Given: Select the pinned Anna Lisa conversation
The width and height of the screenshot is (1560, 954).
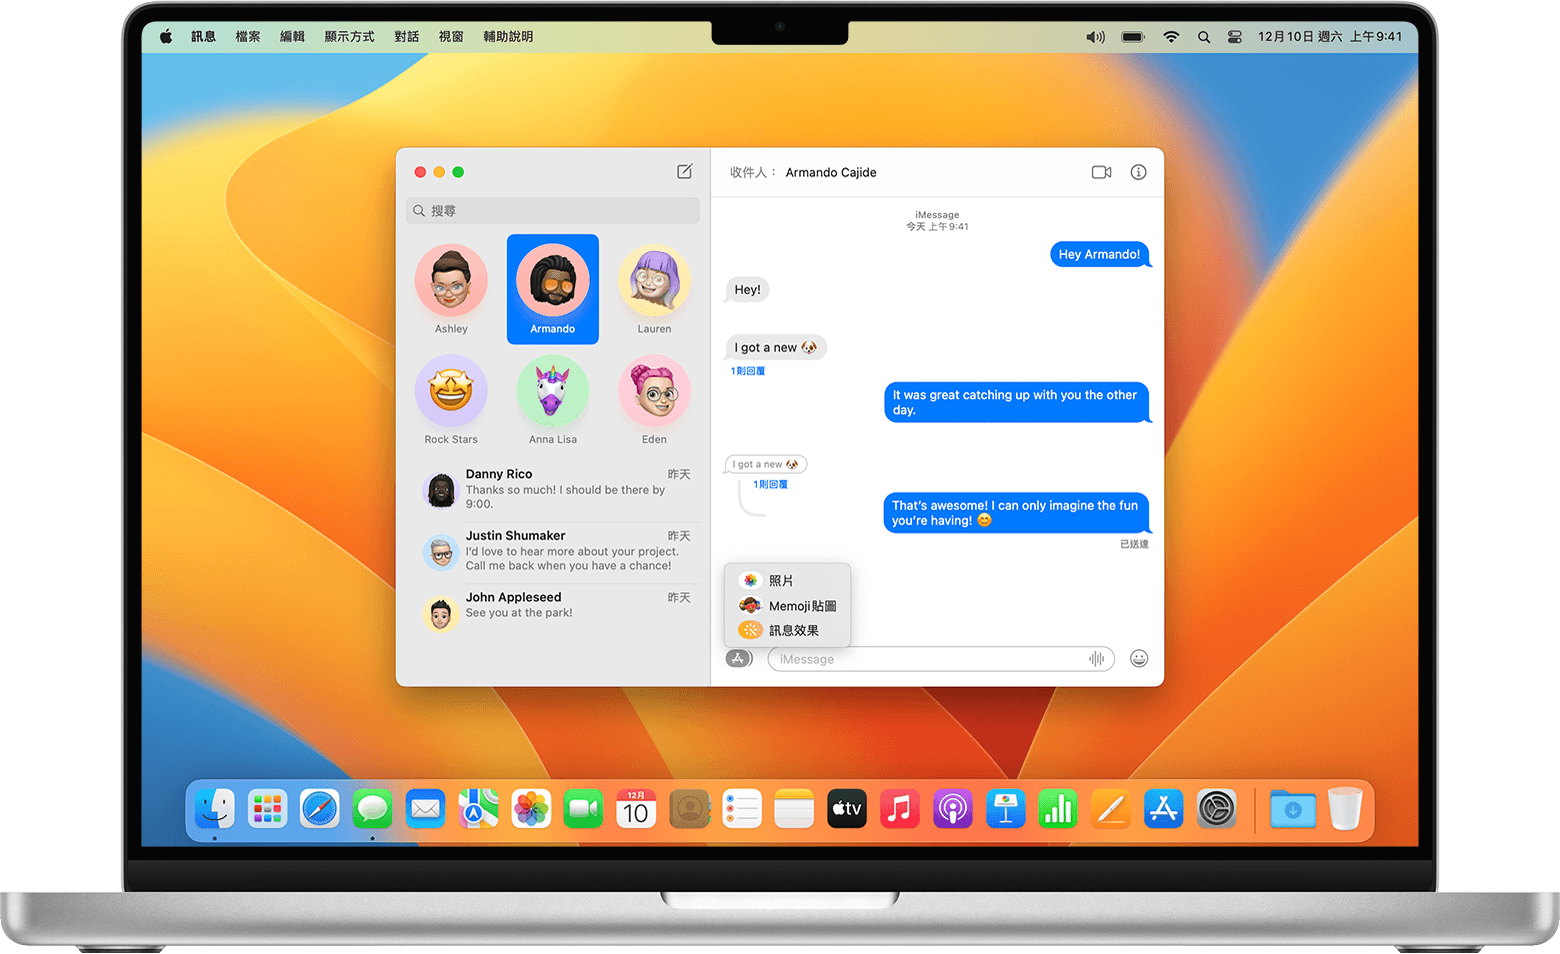Looking at the screenshot, I should coord(553,400).
